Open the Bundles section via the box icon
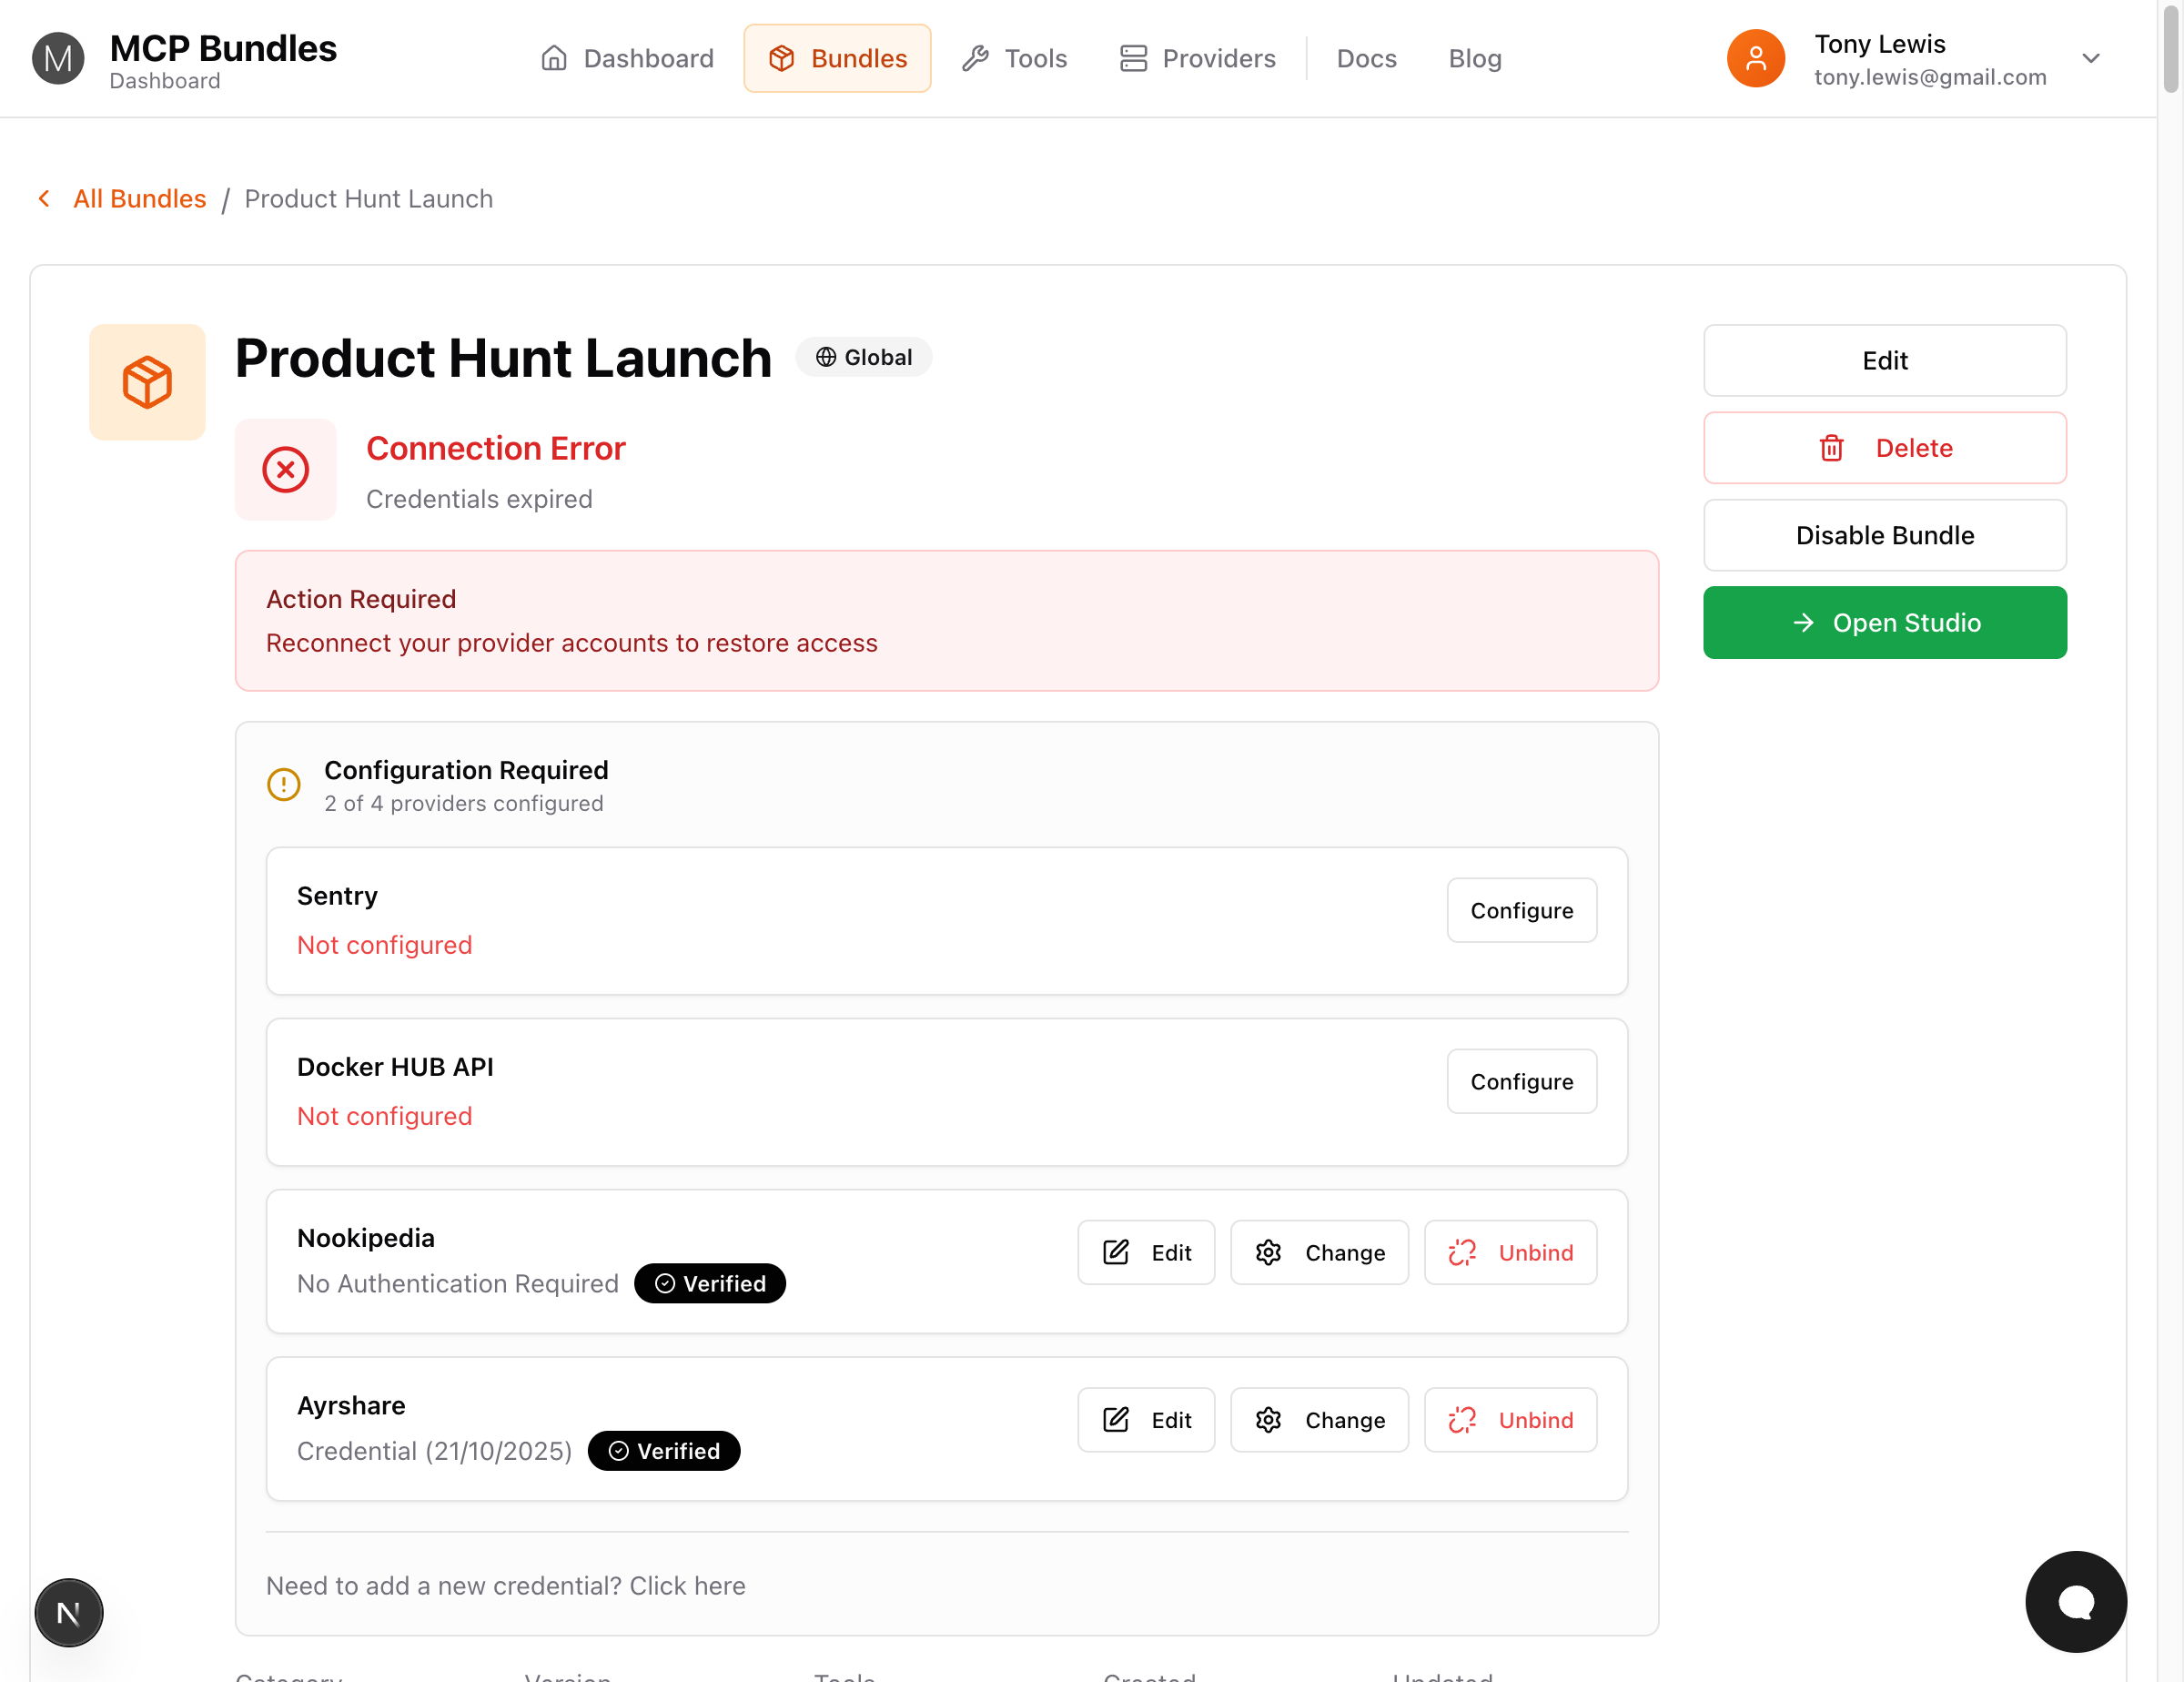This screenshot has height=1682, width=2184. click(x=782, y=58)
